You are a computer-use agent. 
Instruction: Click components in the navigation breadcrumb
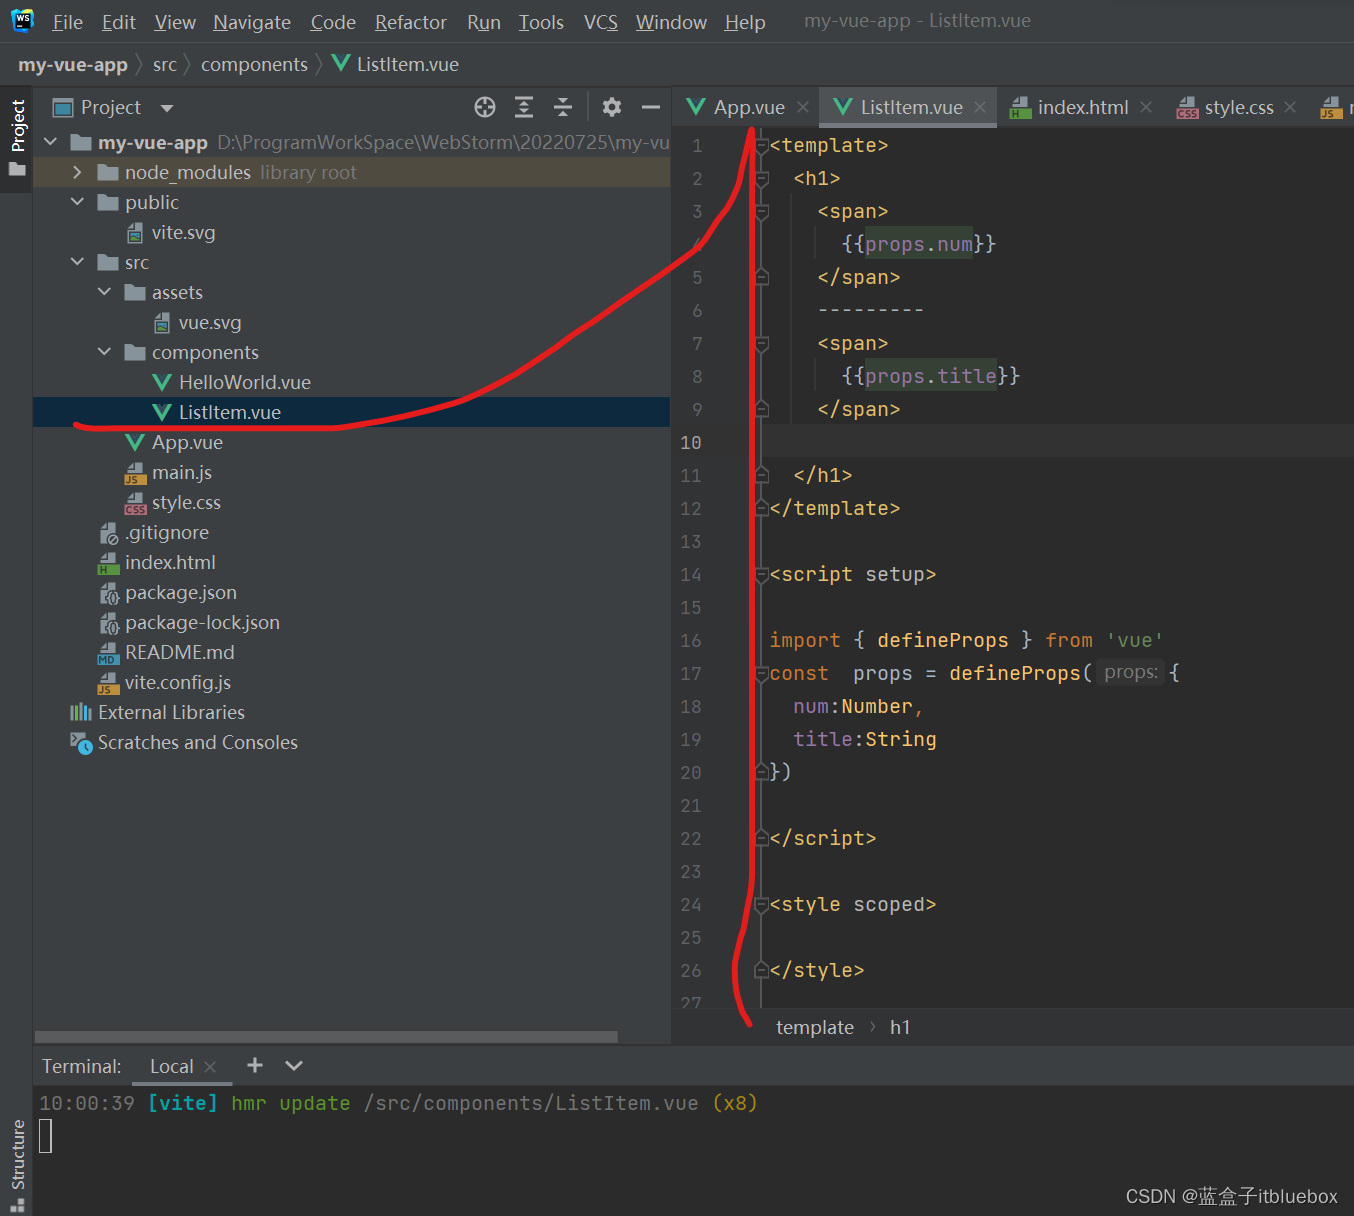[254, 65]
